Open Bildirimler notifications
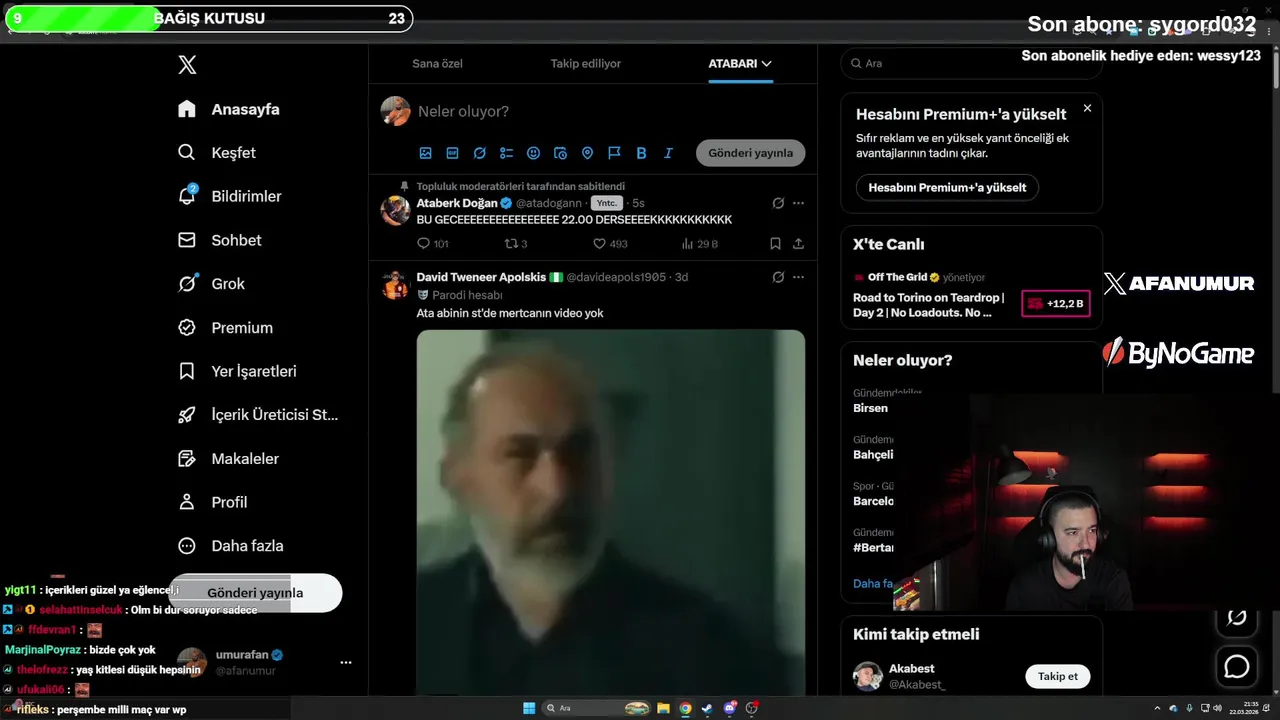Screen dimensions: 1280x720 [229, 196]
